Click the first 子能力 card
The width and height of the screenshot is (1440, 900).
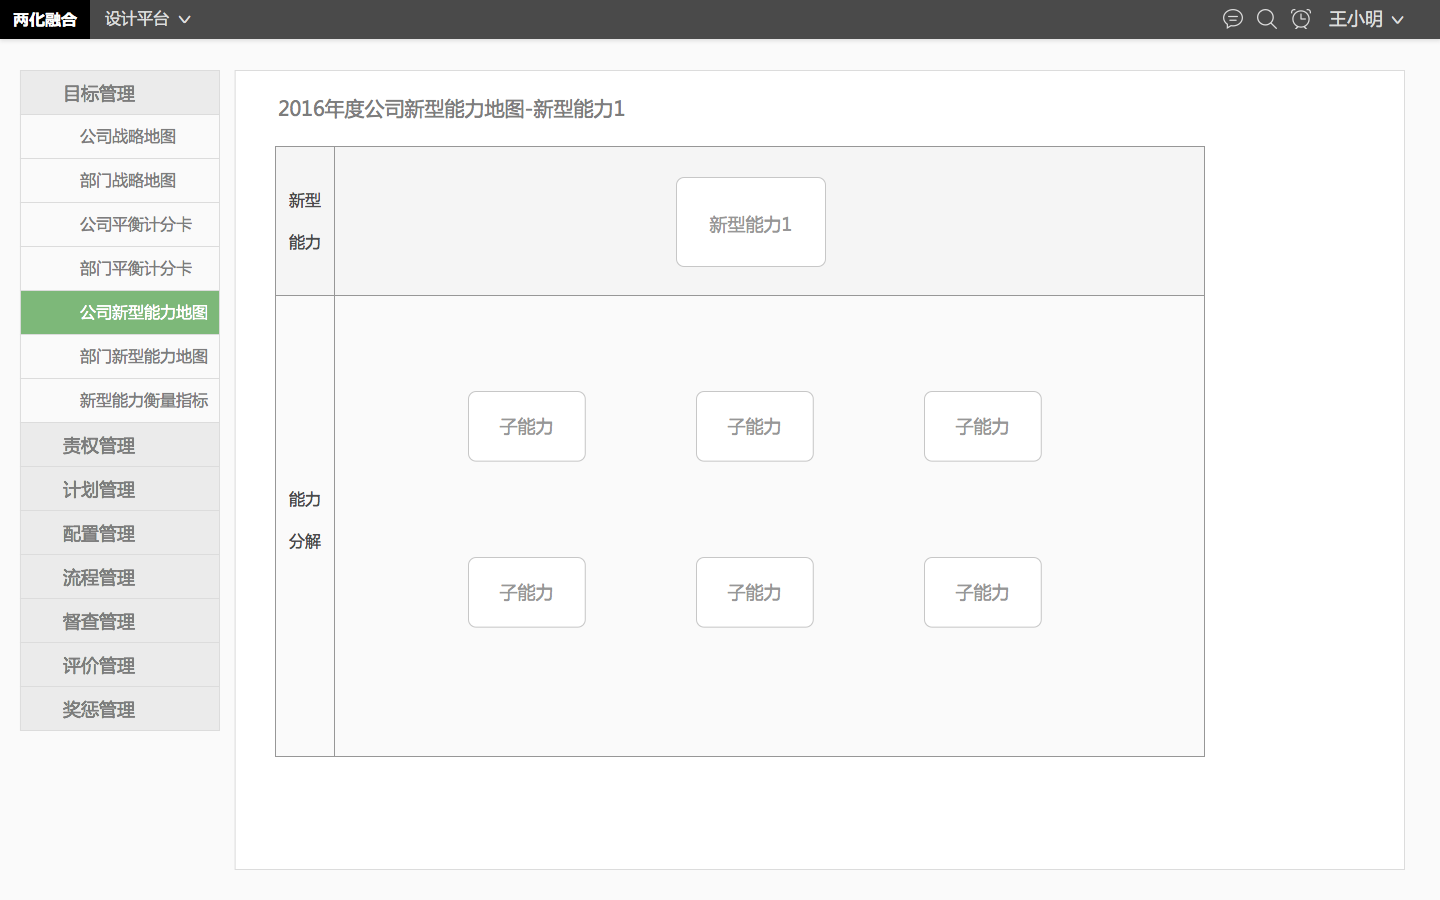[526, 426]
